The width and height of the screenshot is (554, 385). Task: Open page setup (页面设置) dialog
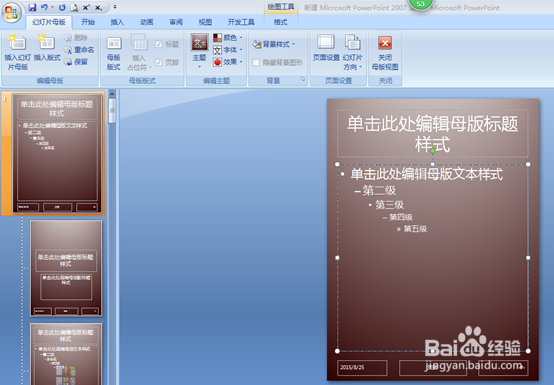click(x=326, y=48)
